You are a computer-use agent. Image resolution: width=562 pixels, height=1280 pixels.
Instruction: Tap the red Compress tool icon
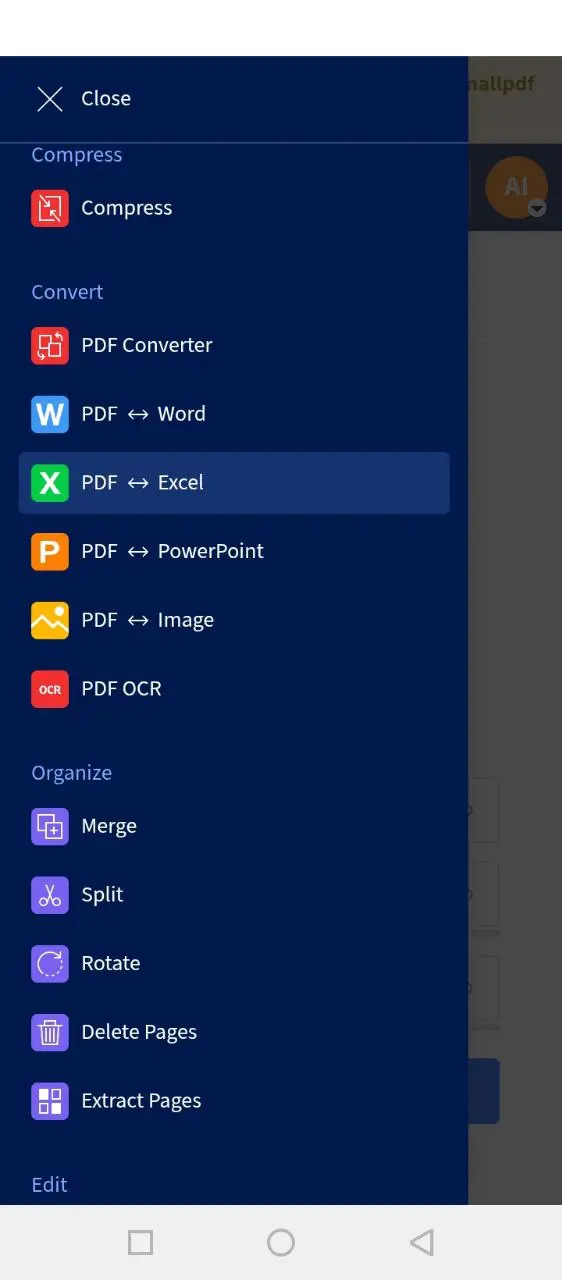click(50, 208)
